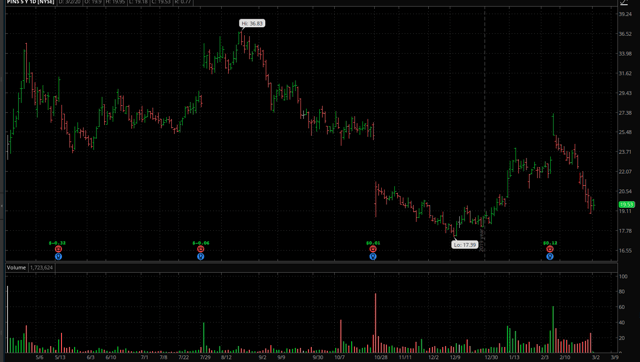Click the 16.55 label on price axis
Viewport: 640px width, 362px height.
pyautogui.click(x=625, y=251)
